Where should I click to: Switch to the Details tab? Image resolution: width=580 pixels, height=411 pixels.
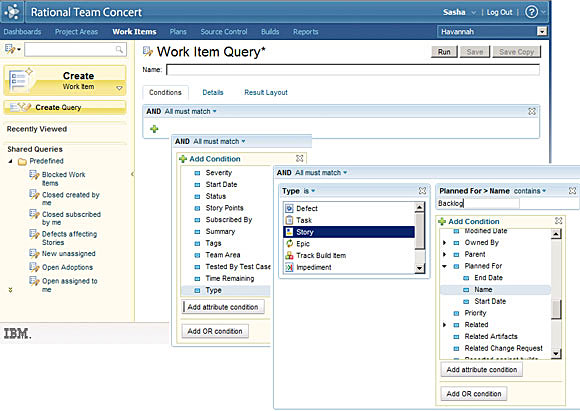213,92
